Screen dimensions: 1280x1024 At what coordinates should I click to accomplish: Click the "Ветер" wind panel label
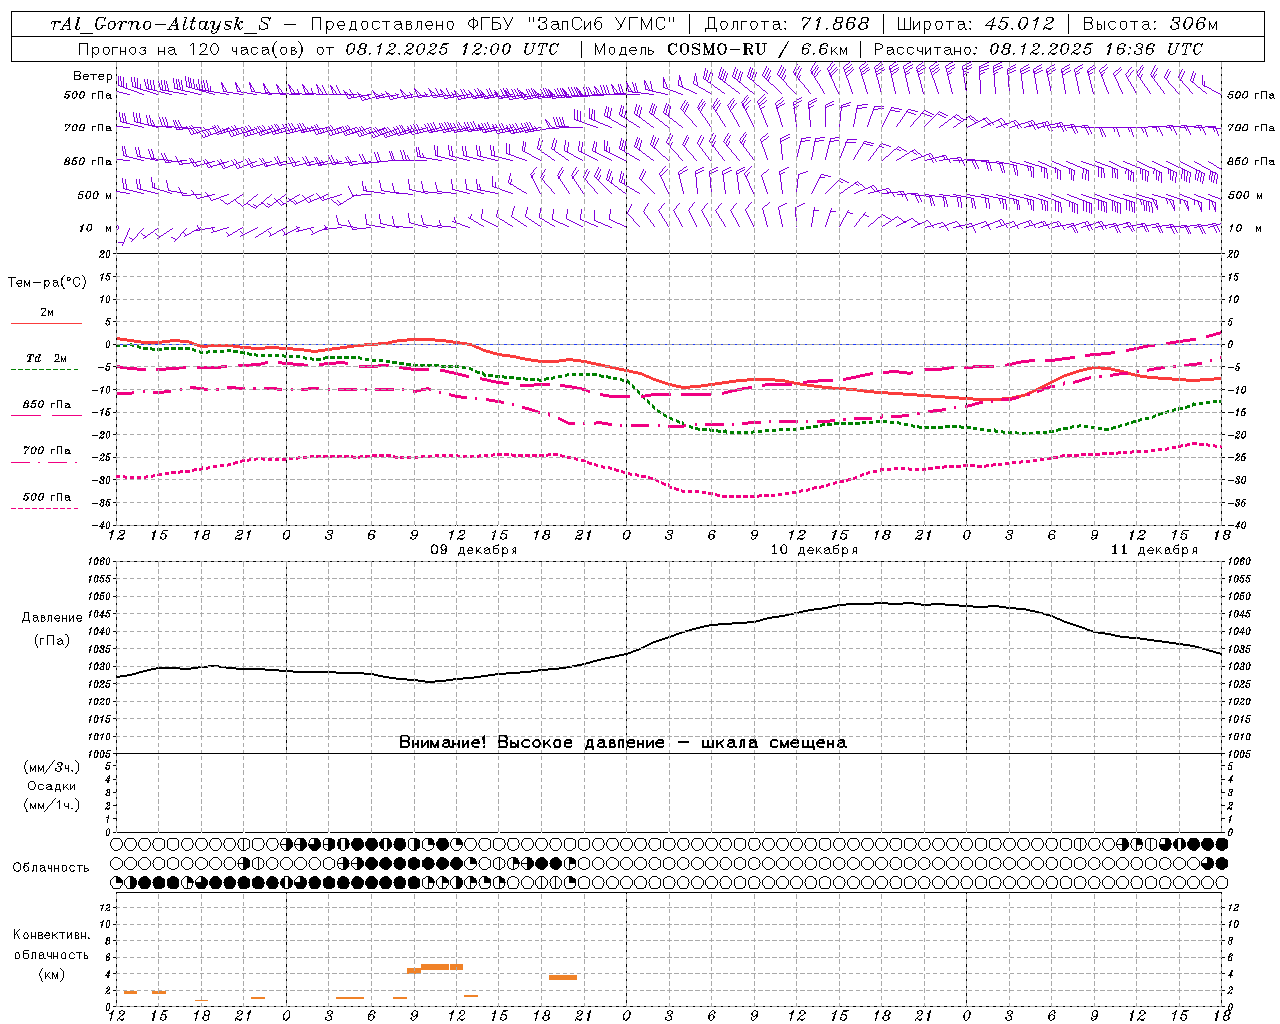pos(92,76)
